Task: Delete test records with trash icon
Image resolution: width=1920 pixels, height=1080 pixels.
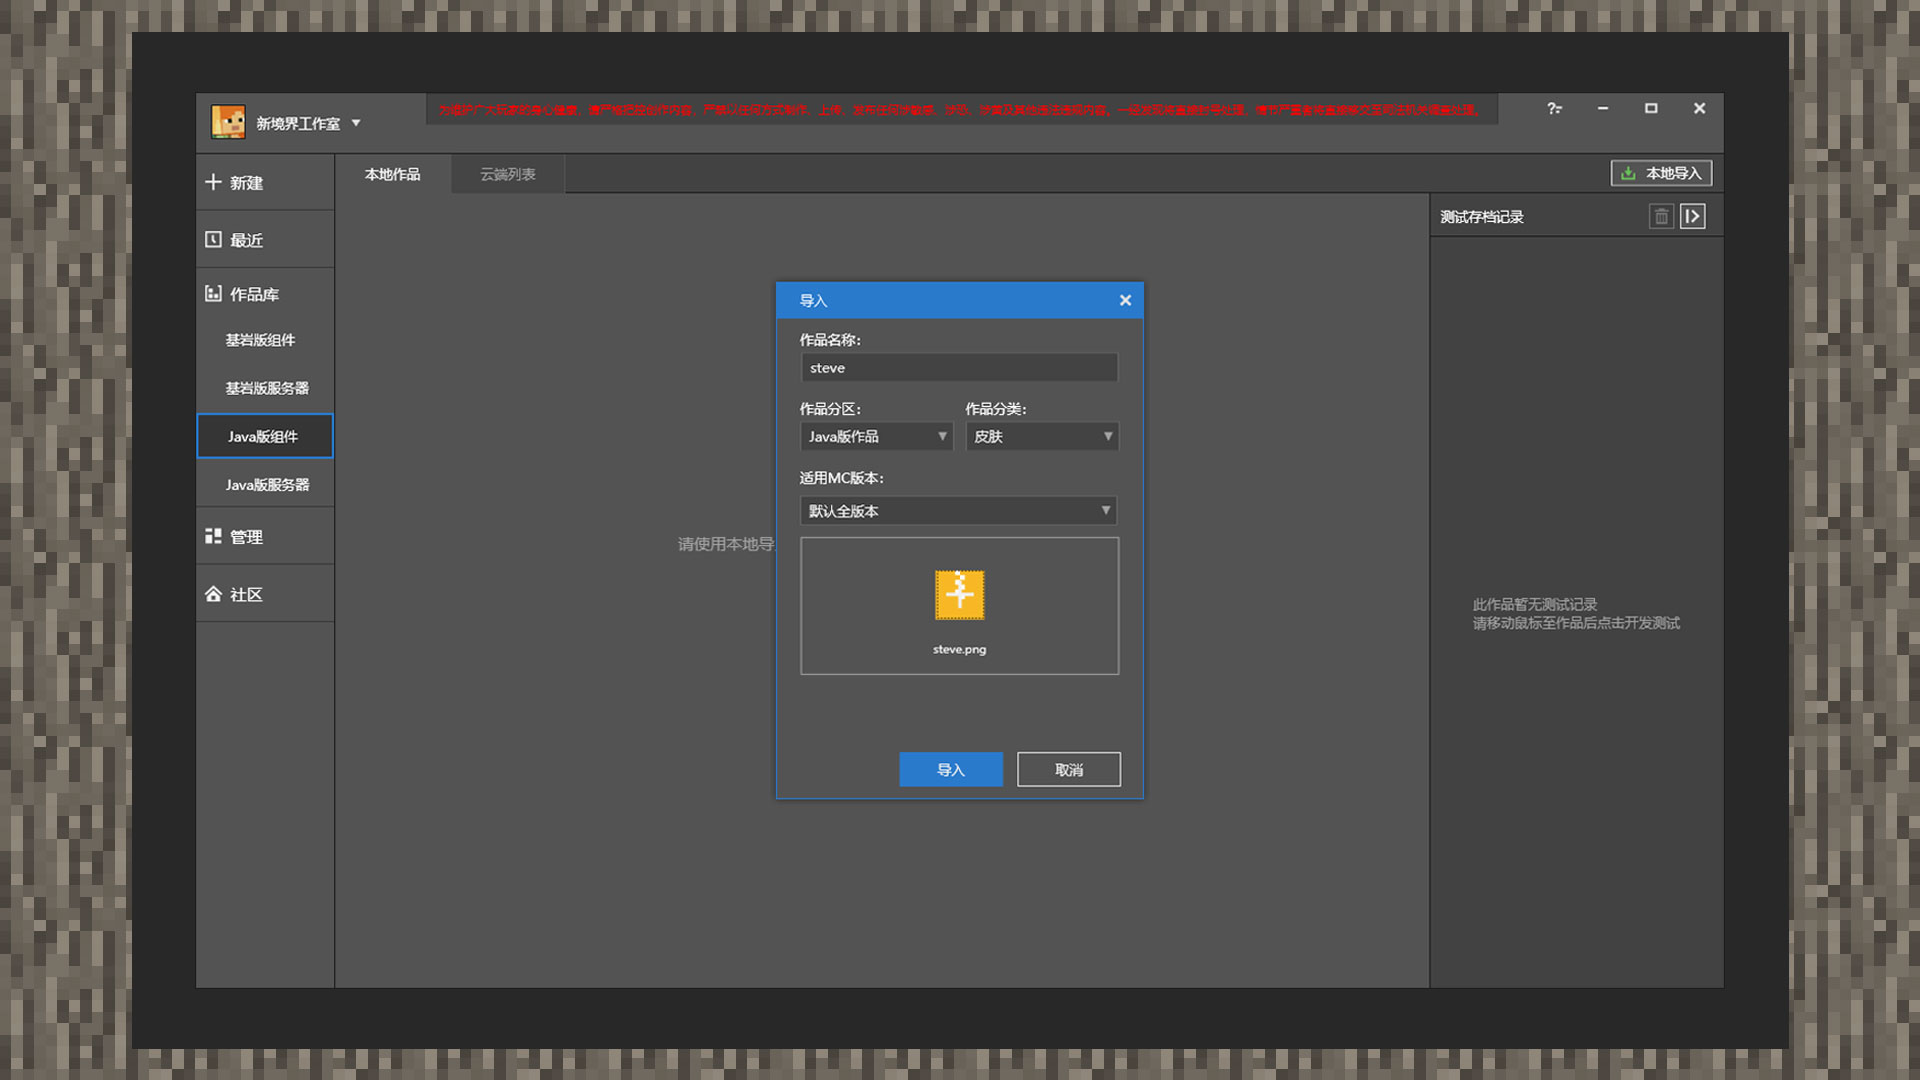Action: click(x=1661, y=216)
